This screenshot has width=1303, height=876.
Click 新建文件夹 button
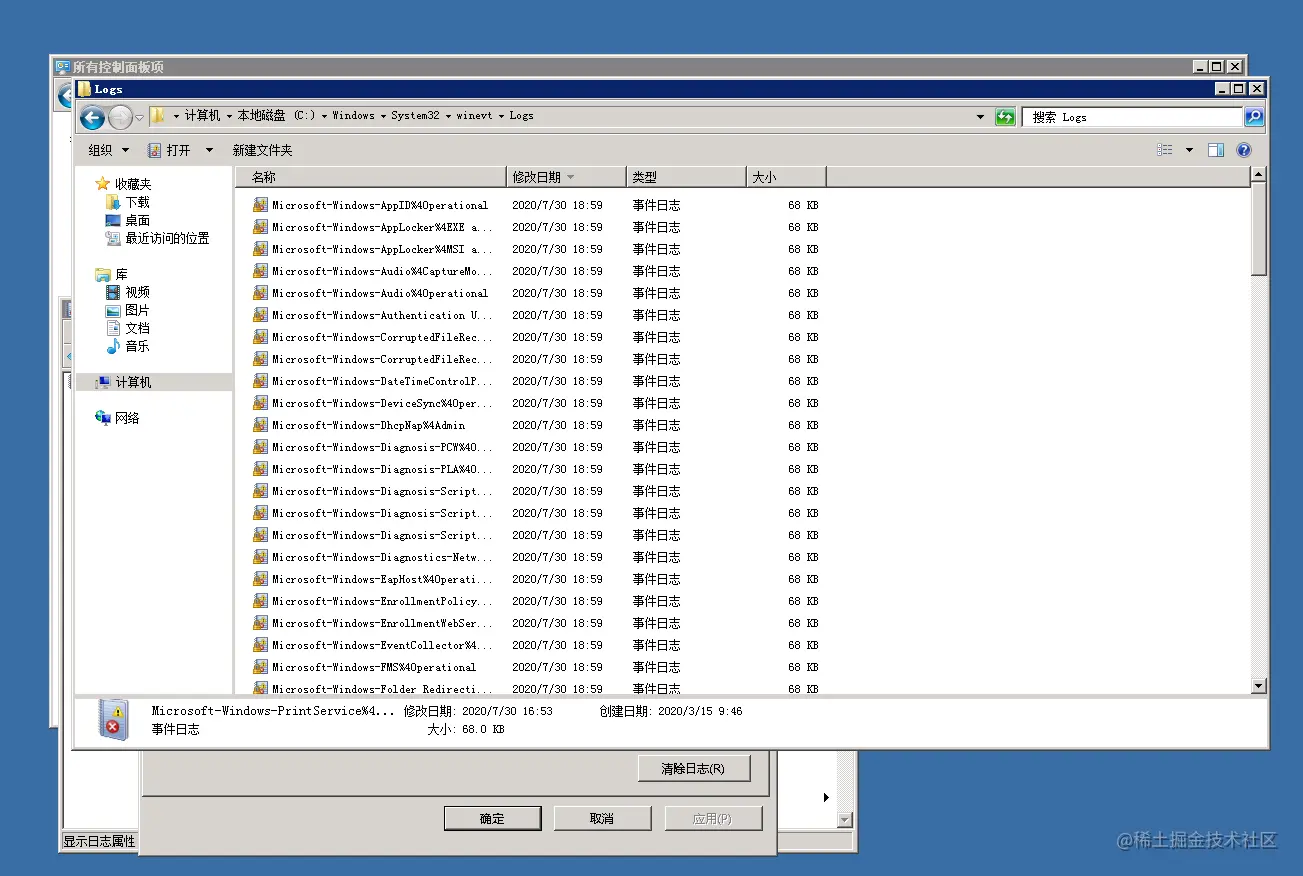point(263,150)
